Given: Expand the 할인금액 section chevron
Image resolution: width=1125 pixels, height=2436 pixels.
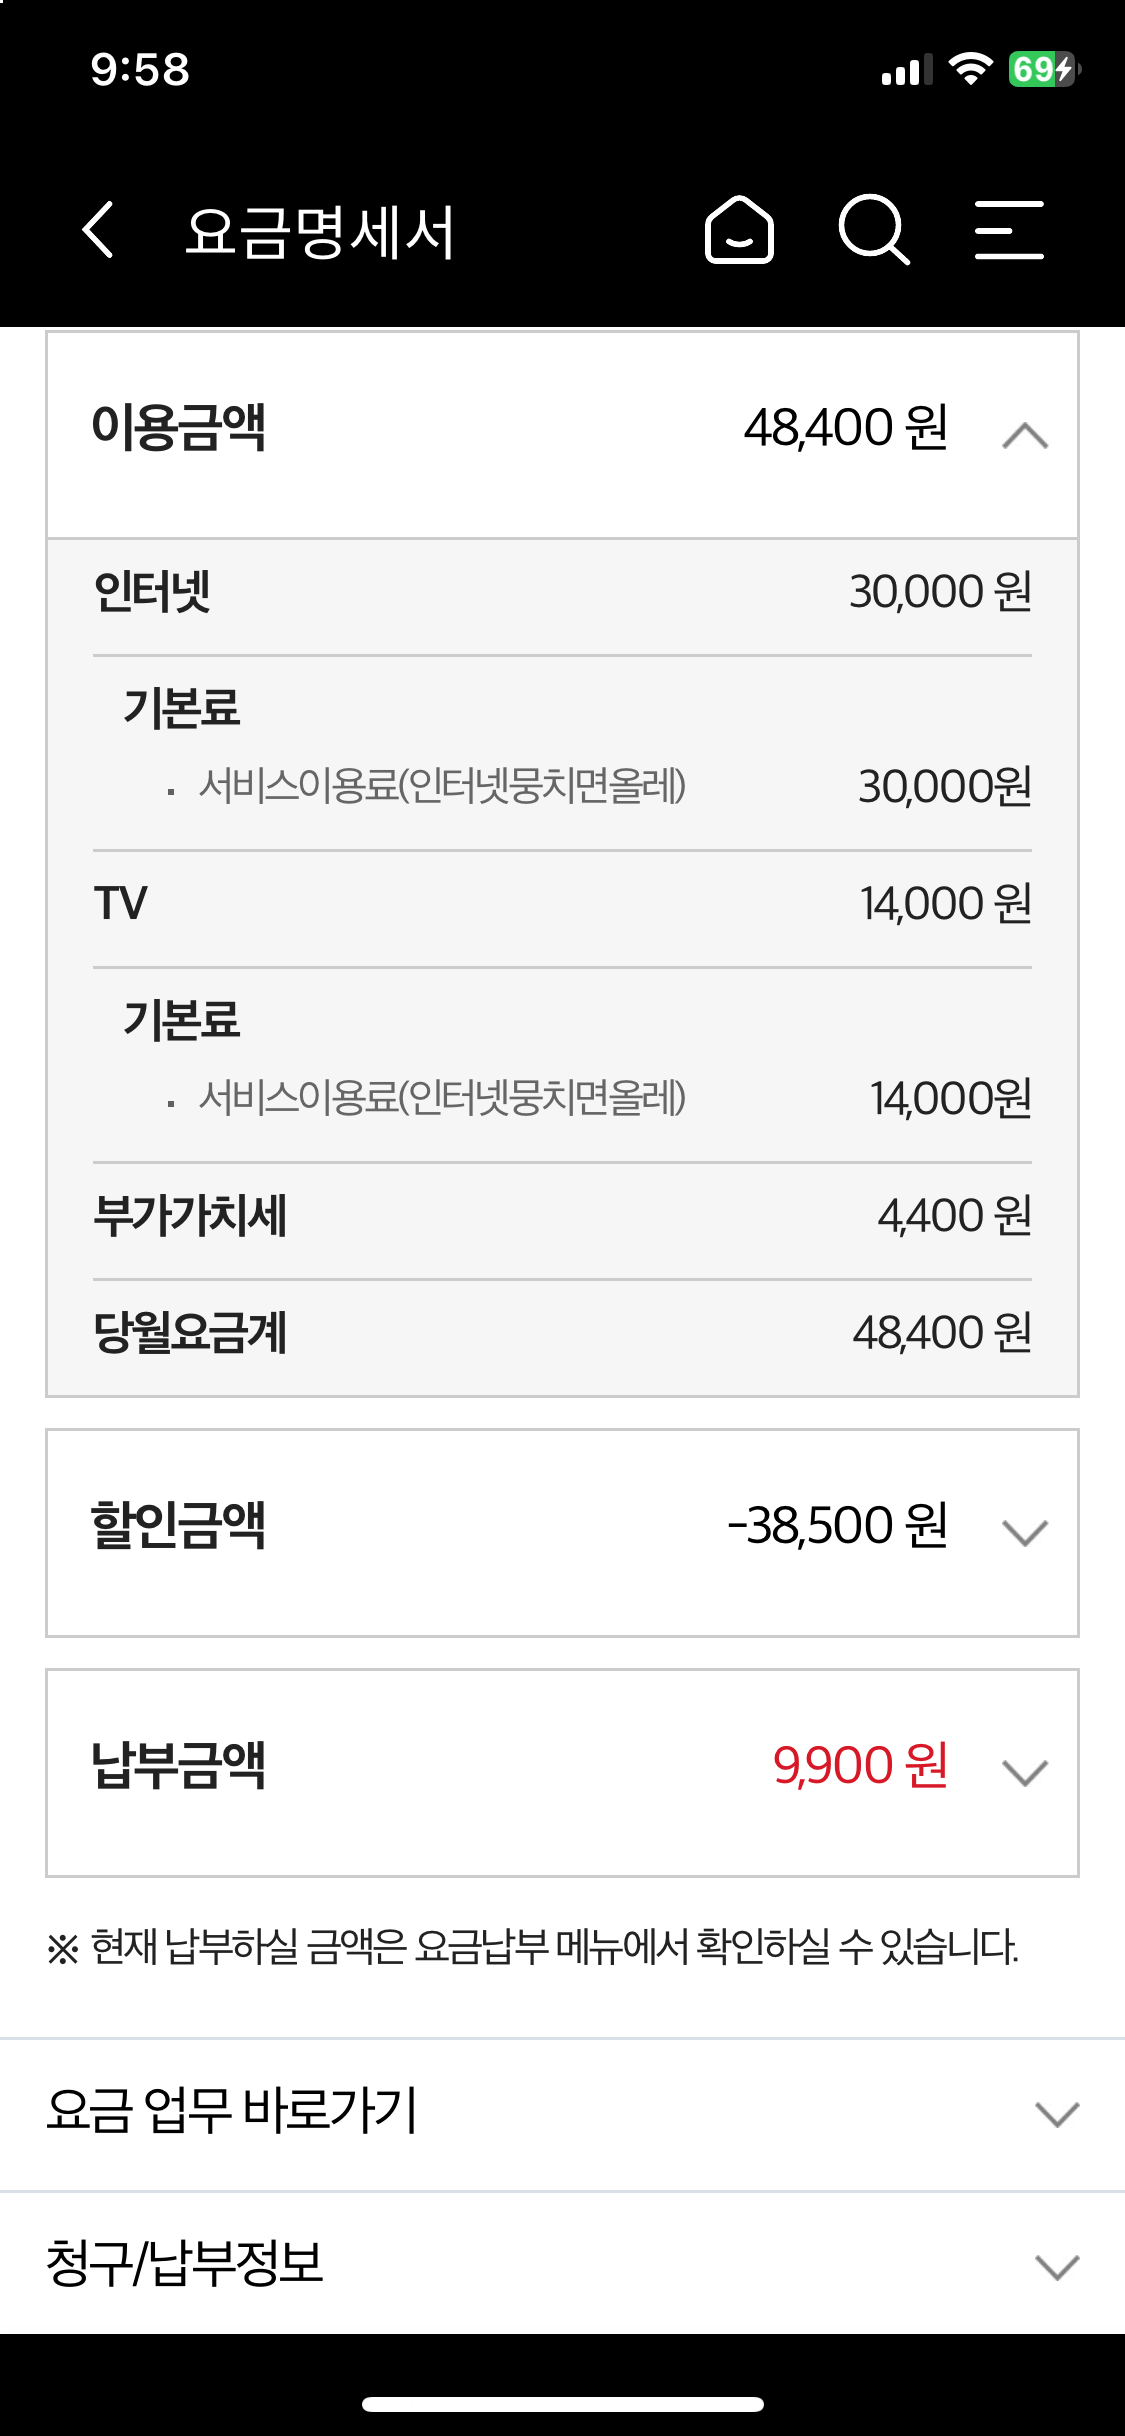Looking at the screenshot, I should [1025, 1532].
